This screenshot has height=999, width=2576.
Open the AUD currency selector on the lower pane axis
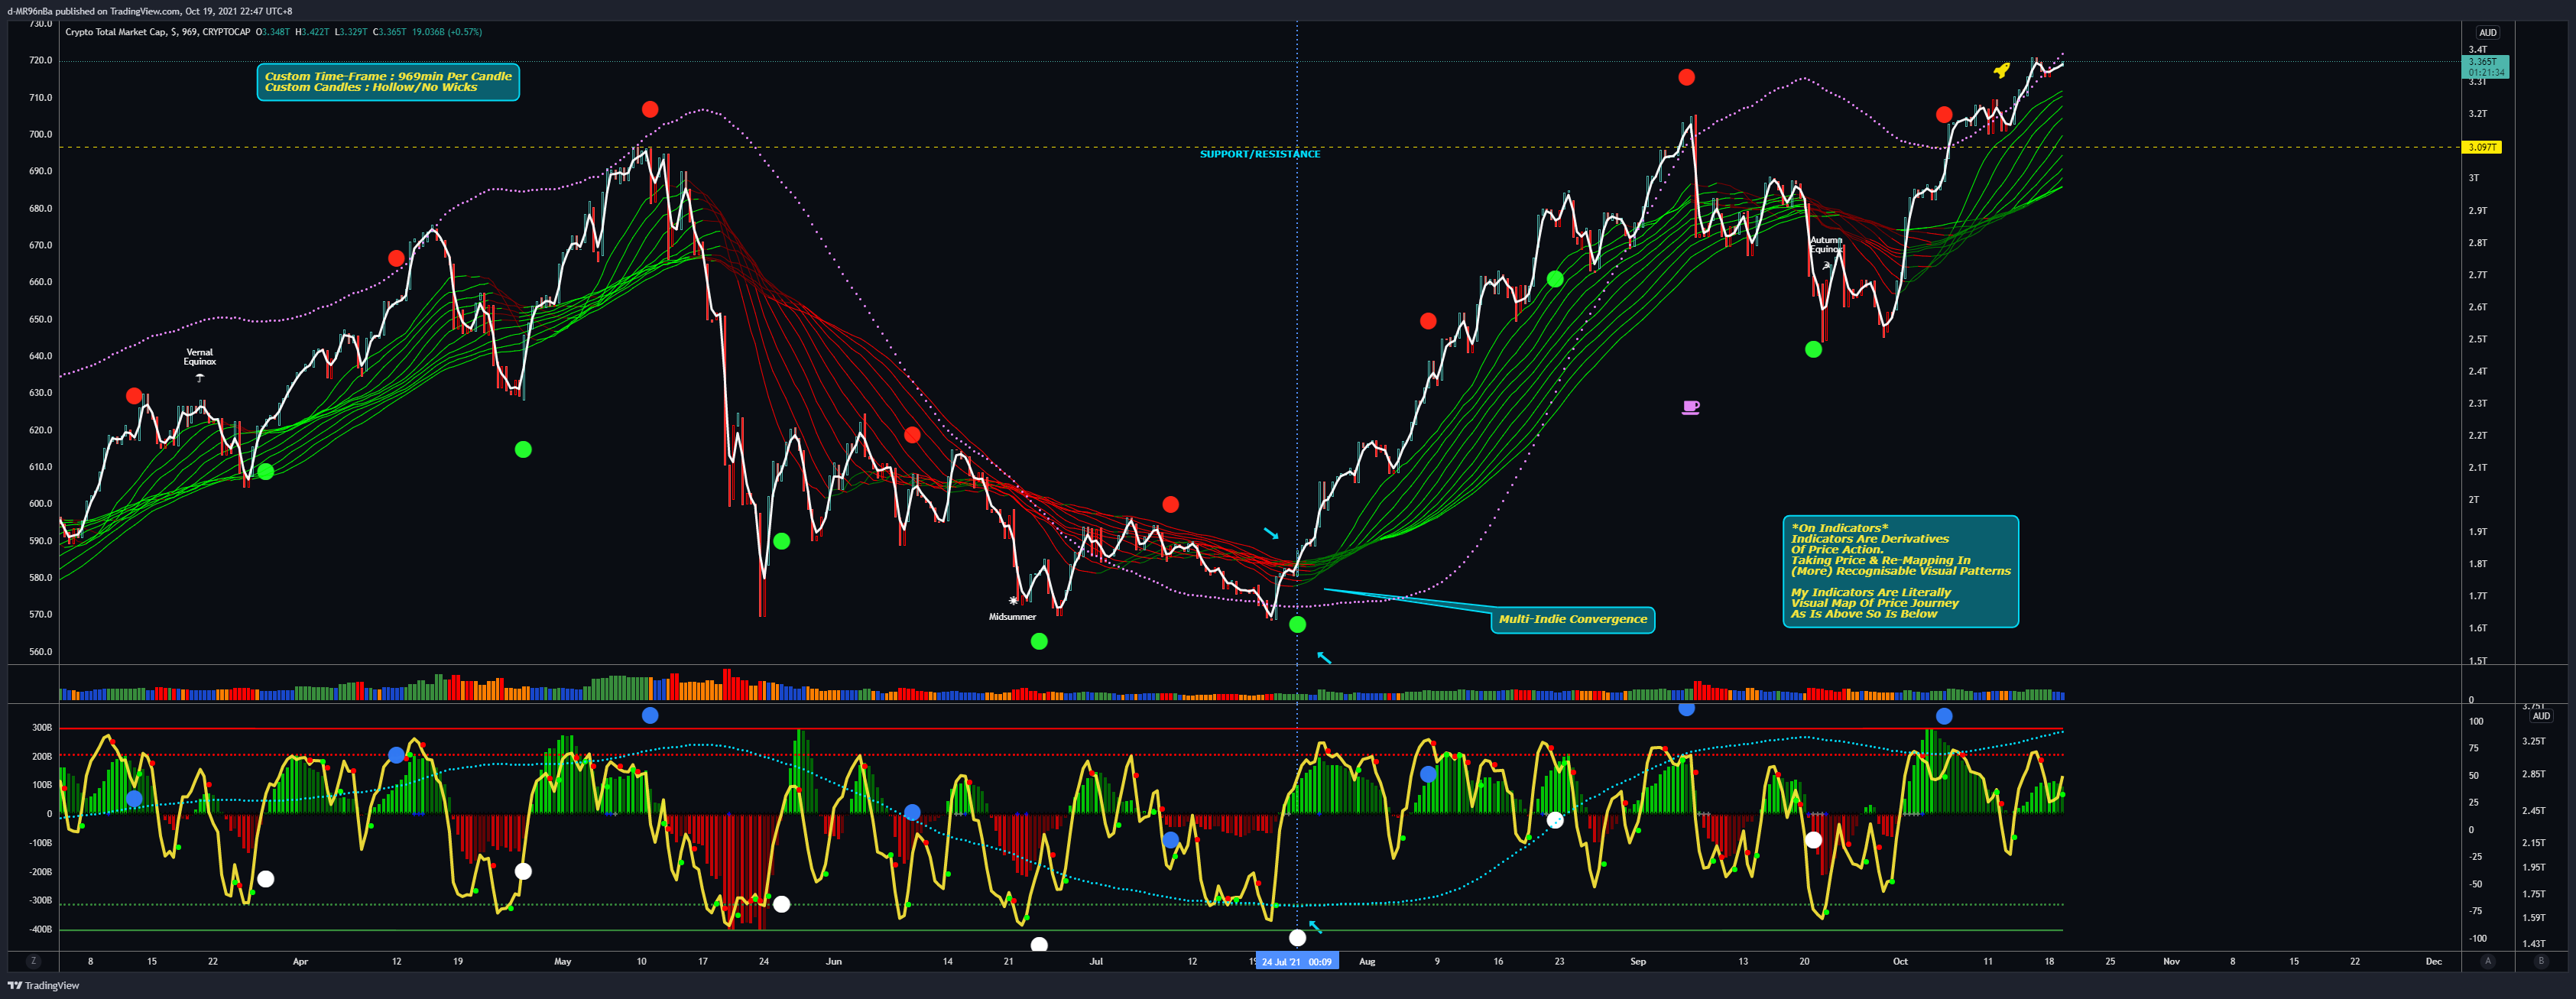(x=2541, y=716)
